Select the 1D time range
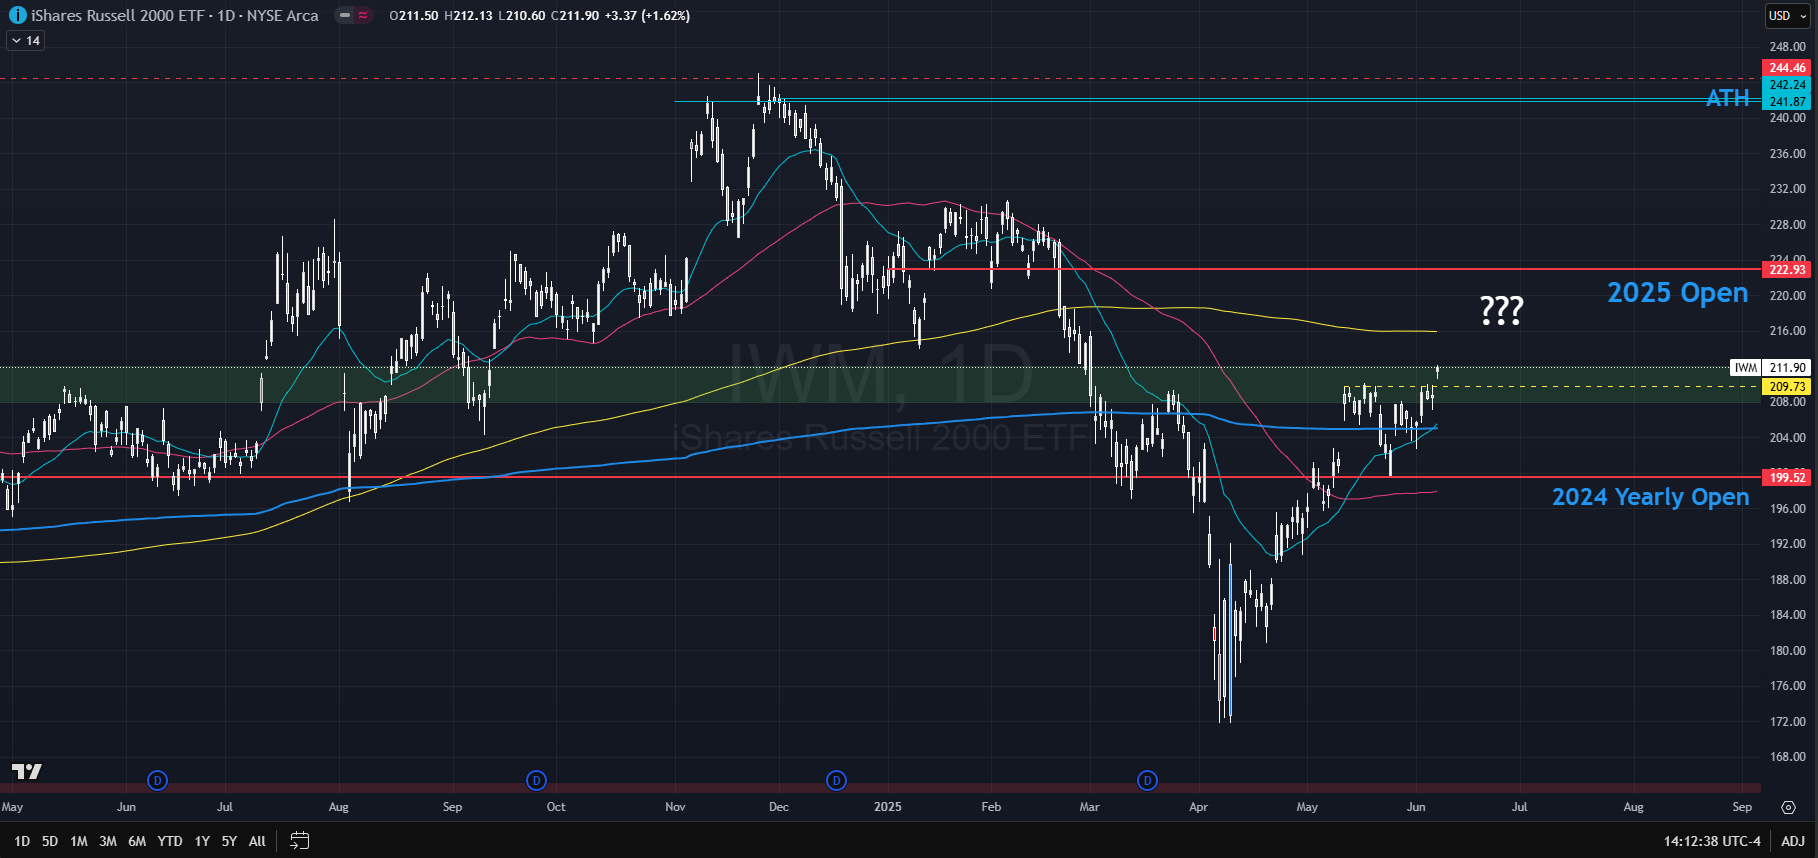 pos(22,841)
